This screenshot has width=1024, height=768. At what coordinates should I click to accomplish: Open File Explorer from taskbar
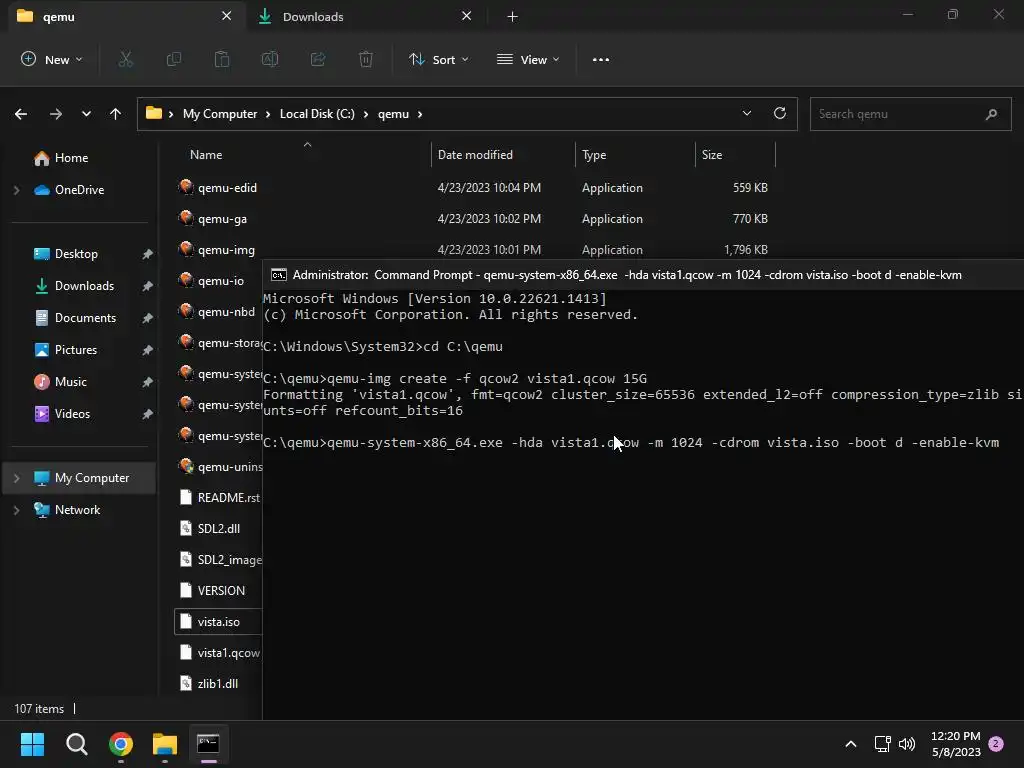click(165, 744)
